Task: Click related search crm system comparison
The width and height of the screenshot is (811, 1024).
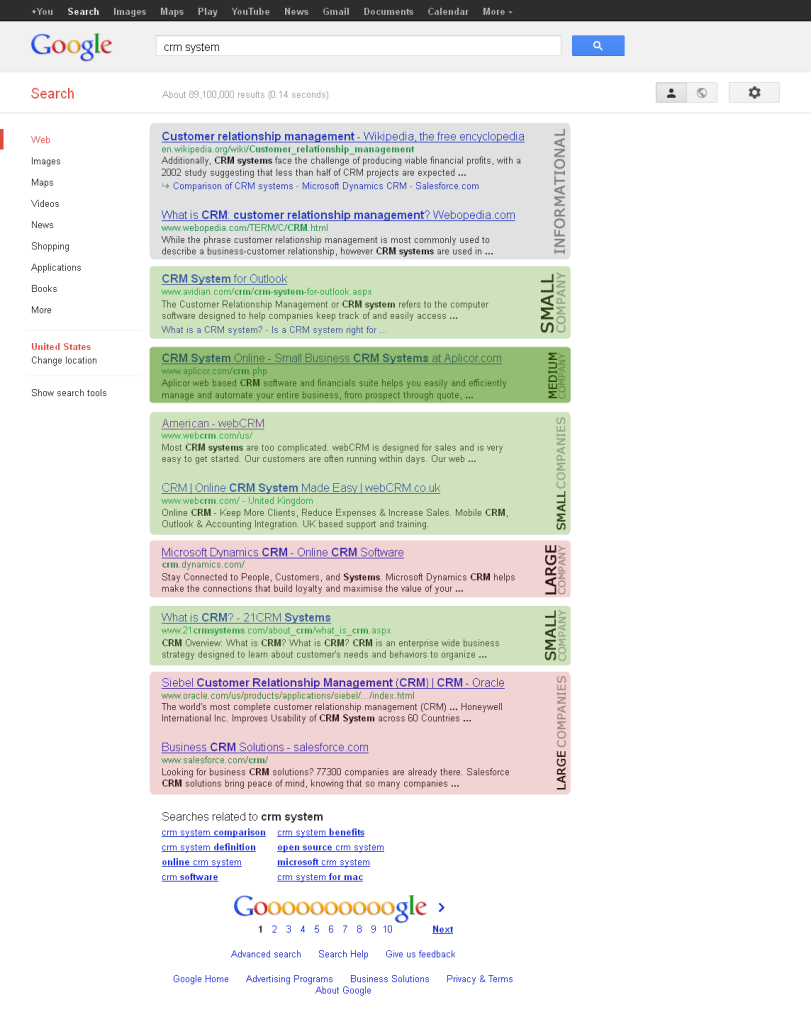Action: pos(214,833)
